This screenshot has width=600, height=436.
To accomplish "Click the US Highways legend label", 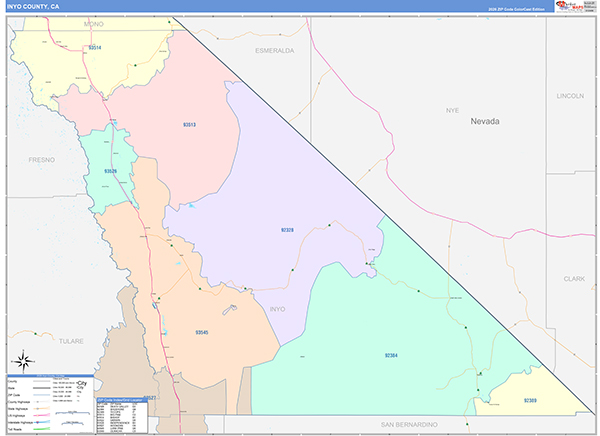I will click(16, 416).
